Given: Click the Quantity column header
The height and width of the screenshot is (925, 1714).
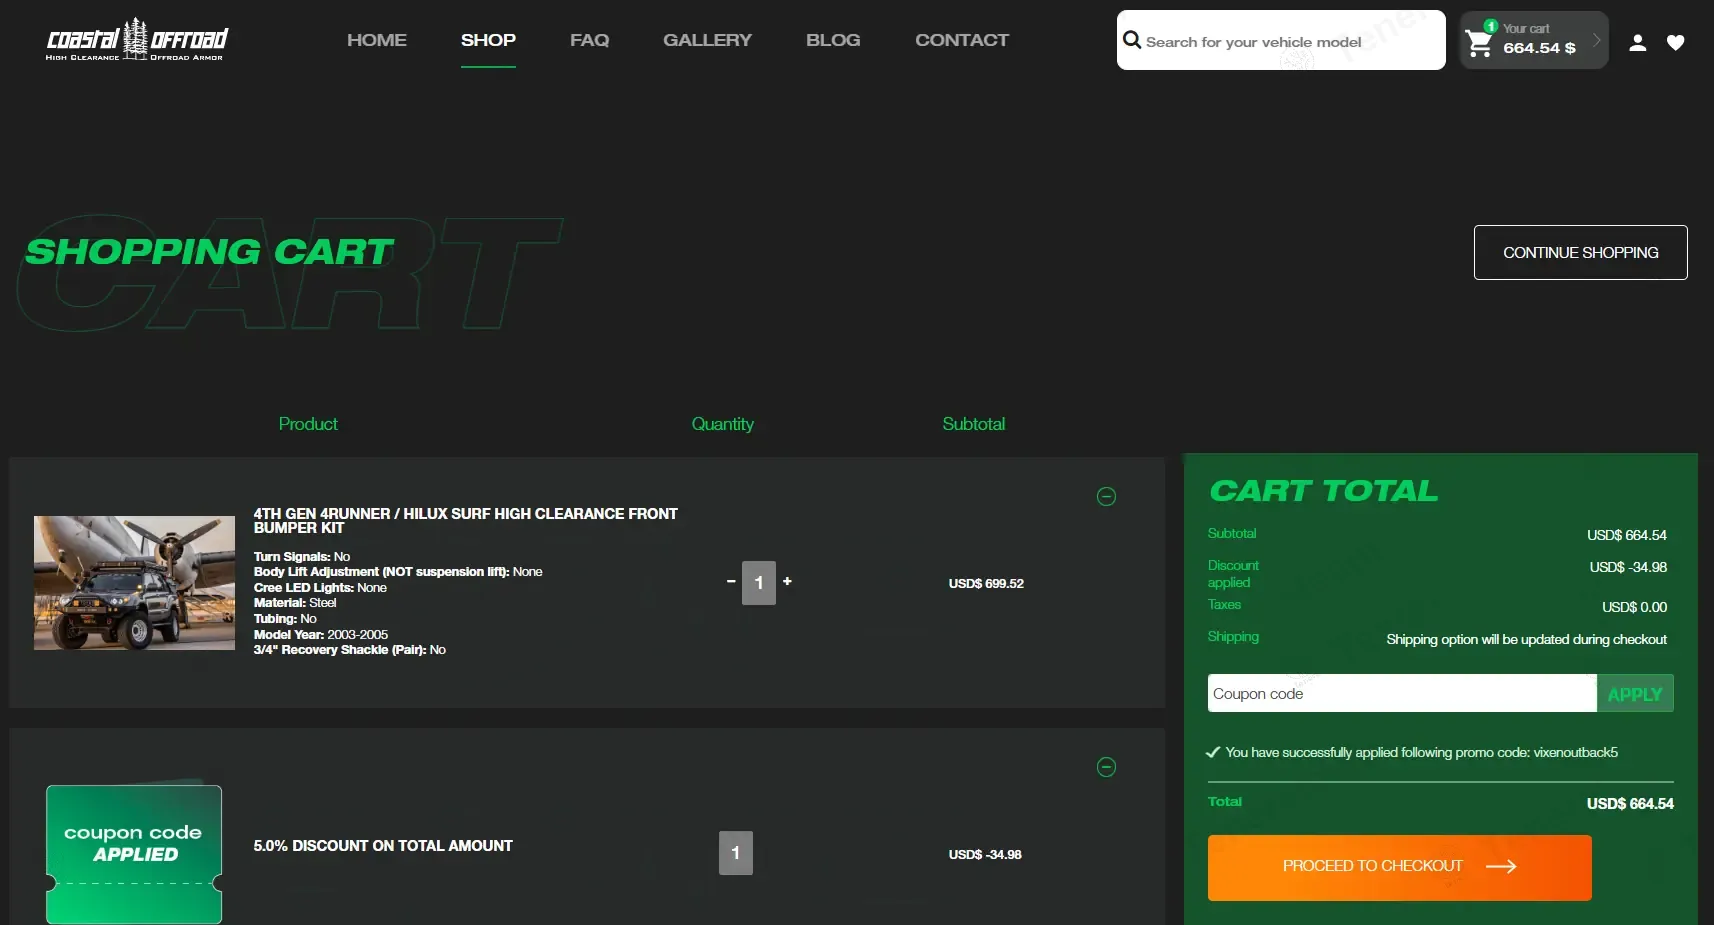Looking at the screenshot, I should point(722,424).
